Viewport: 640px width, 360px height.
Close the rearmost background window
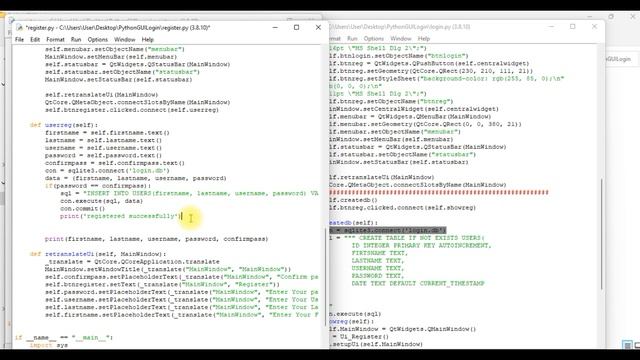[633, 17]
